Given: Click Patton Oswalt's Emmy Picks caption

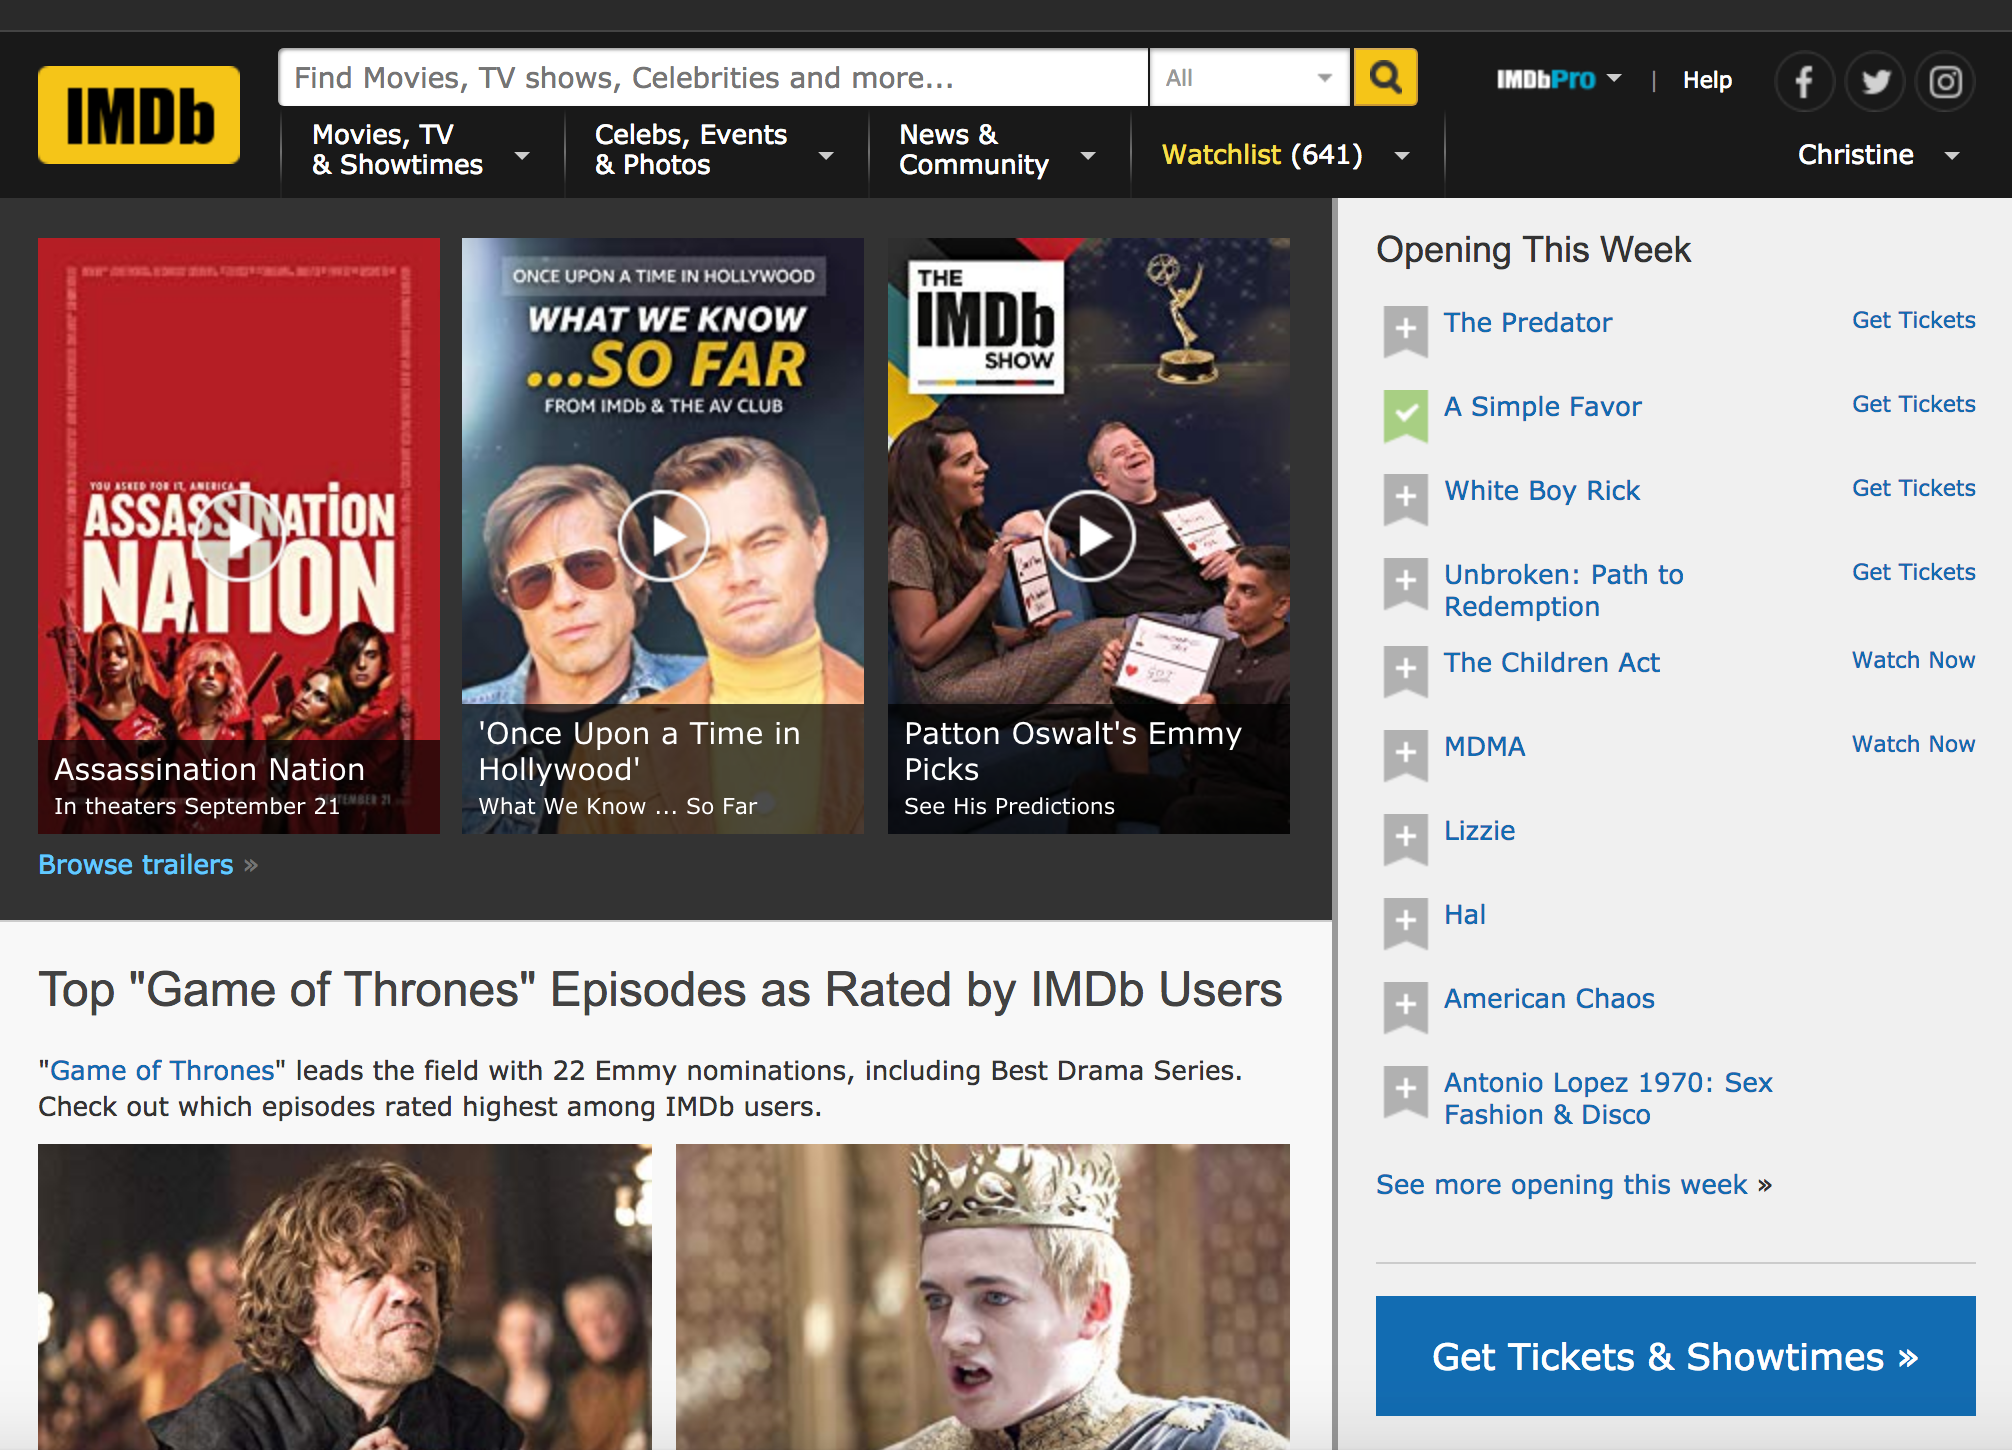Looking at the screenshot, I should click(x=1072, y=751).
